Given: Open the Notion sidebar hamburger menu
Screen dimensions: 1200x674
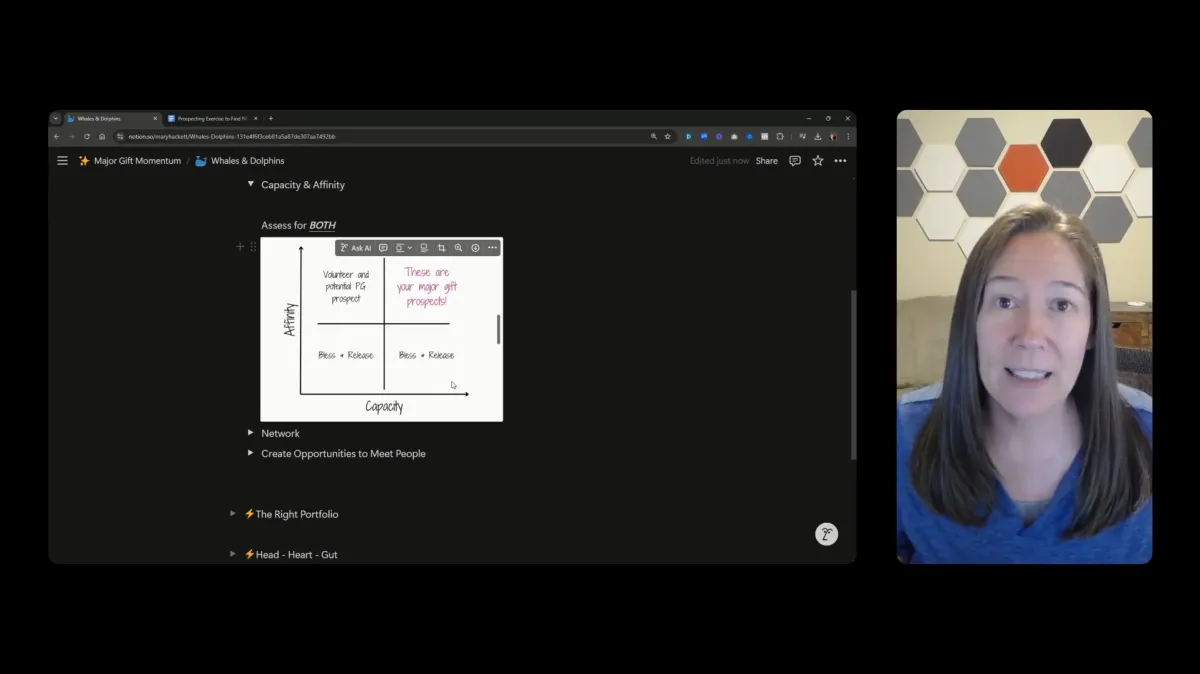Looking at the screenshot, I should (62, 161).
